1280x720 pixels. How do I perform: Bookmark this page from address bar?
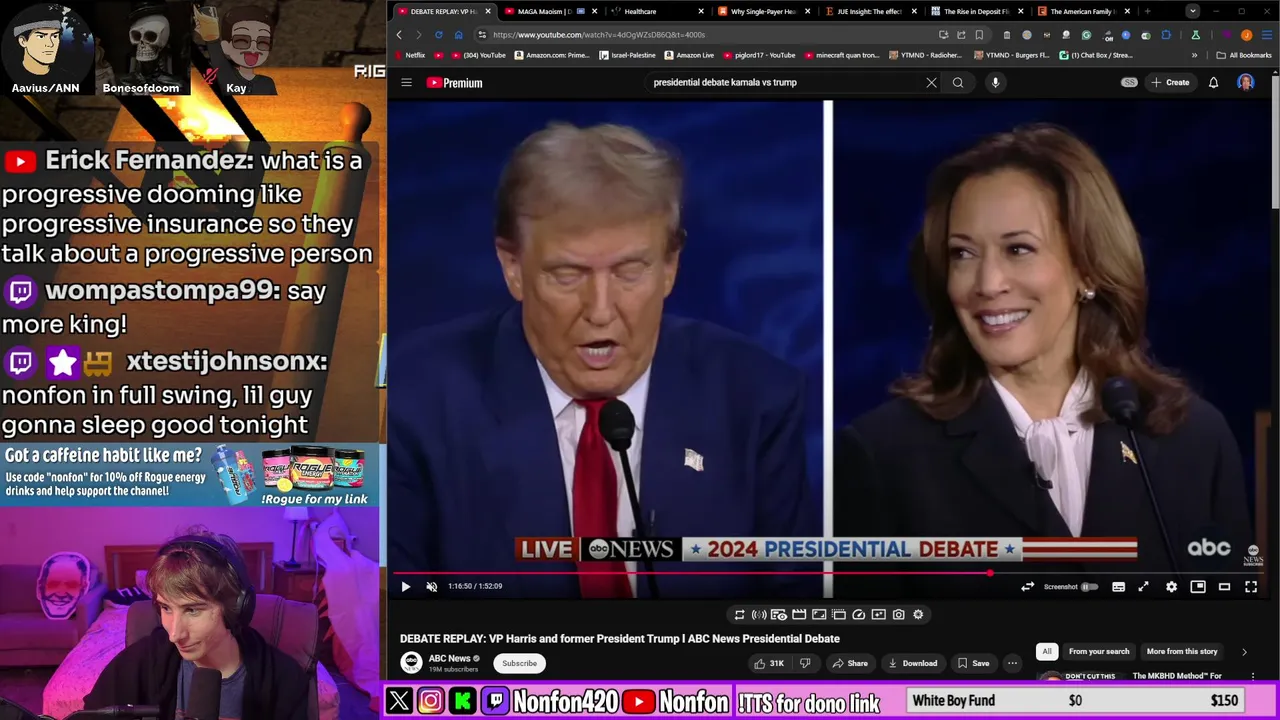(979, 35)
